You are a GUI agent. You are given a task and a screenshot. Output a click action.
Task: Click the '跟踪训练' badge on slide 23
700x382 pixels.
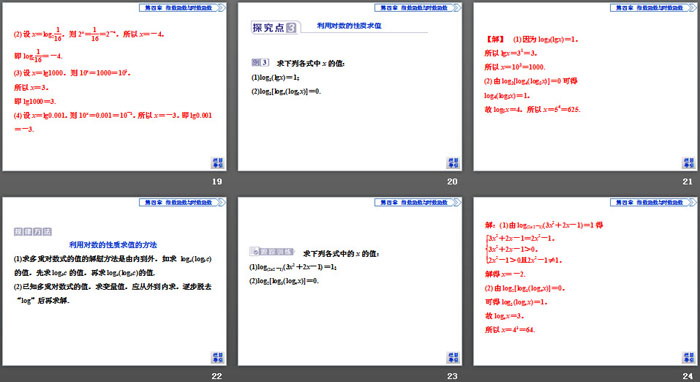point(272,252)
